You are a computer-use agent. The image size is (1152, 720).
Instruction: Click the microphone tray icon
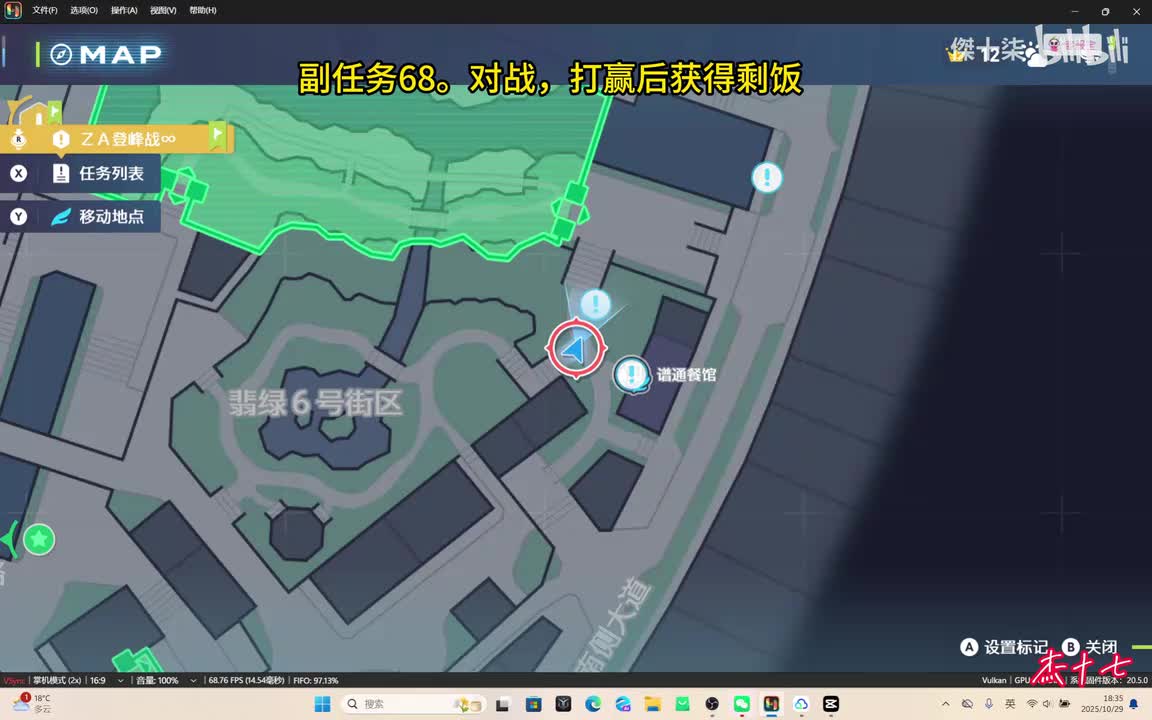[989, 704]
